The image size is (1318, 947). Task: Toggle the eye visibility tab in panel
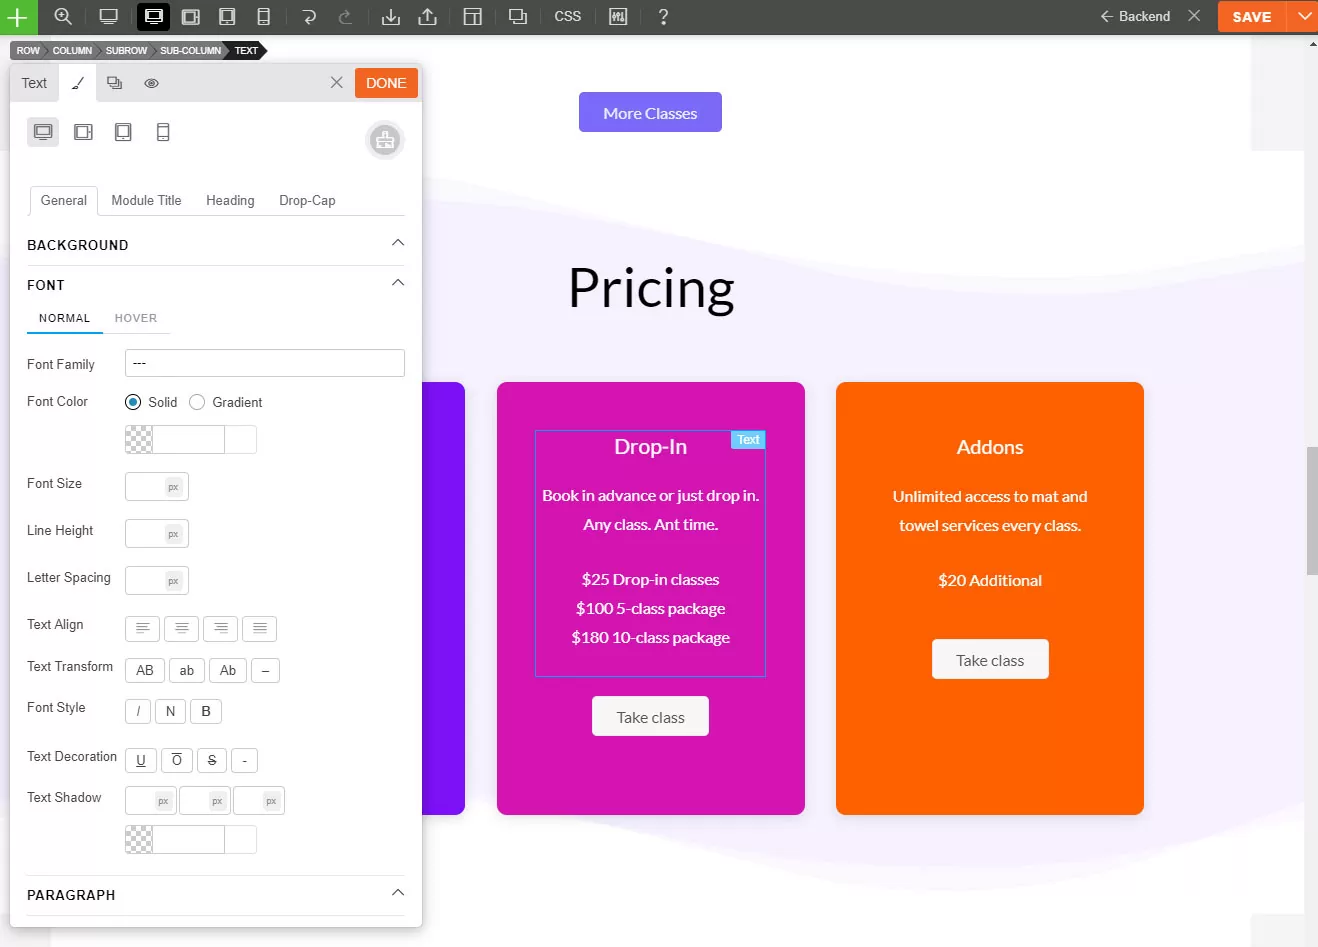(x=151, y=83)
